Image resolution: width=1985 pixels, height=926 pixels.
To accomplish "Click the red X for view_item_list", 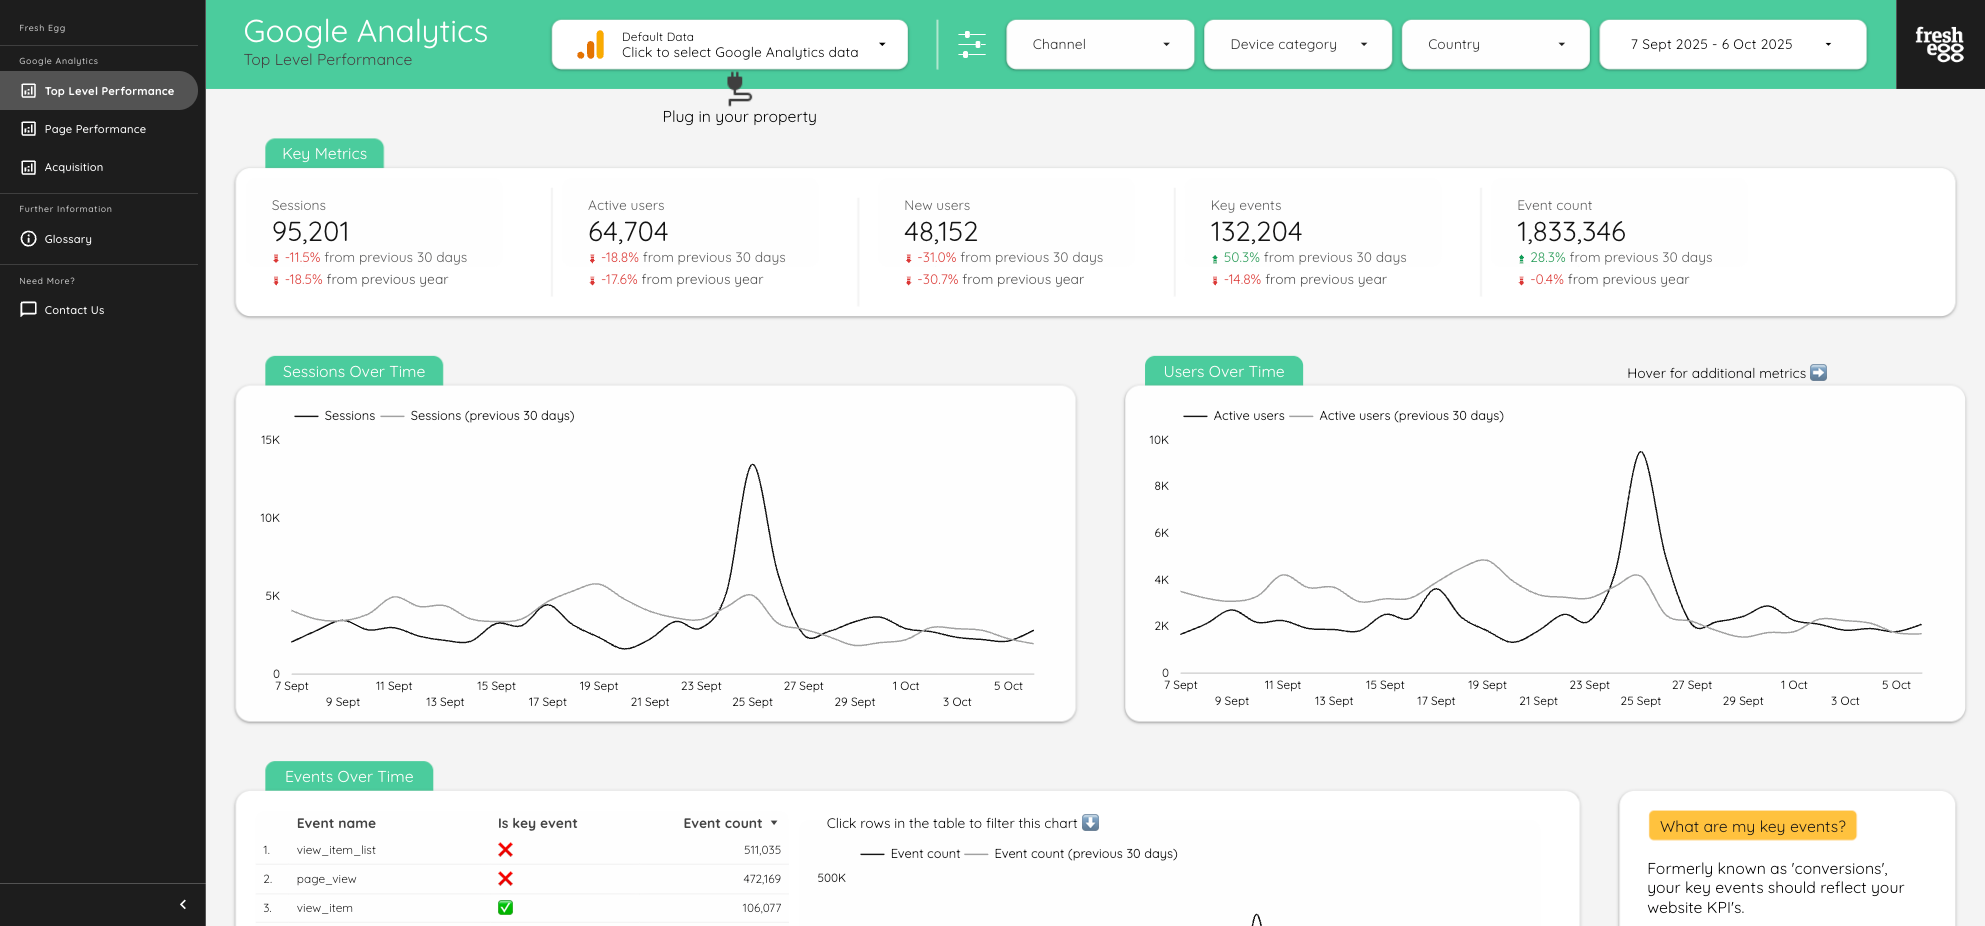I will [x=505, y=850].
